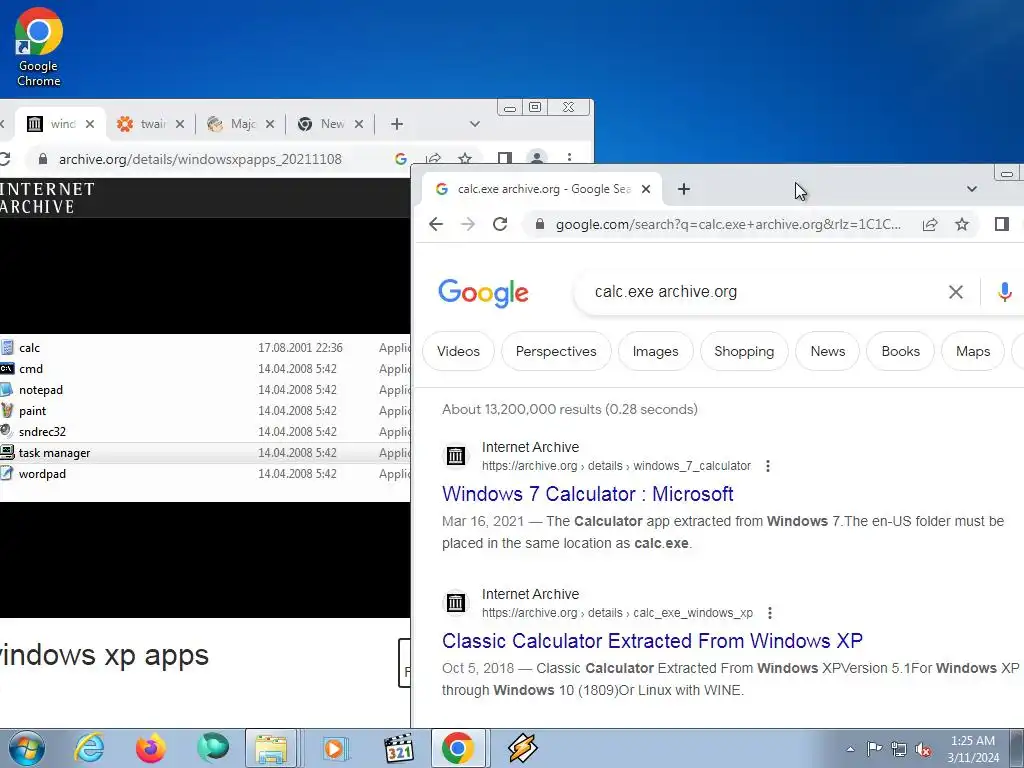This screenshot has width=1024, height=768.
Task: Open Winamp lightning bolt taskbar icon
Action: (x=522, y=748)
